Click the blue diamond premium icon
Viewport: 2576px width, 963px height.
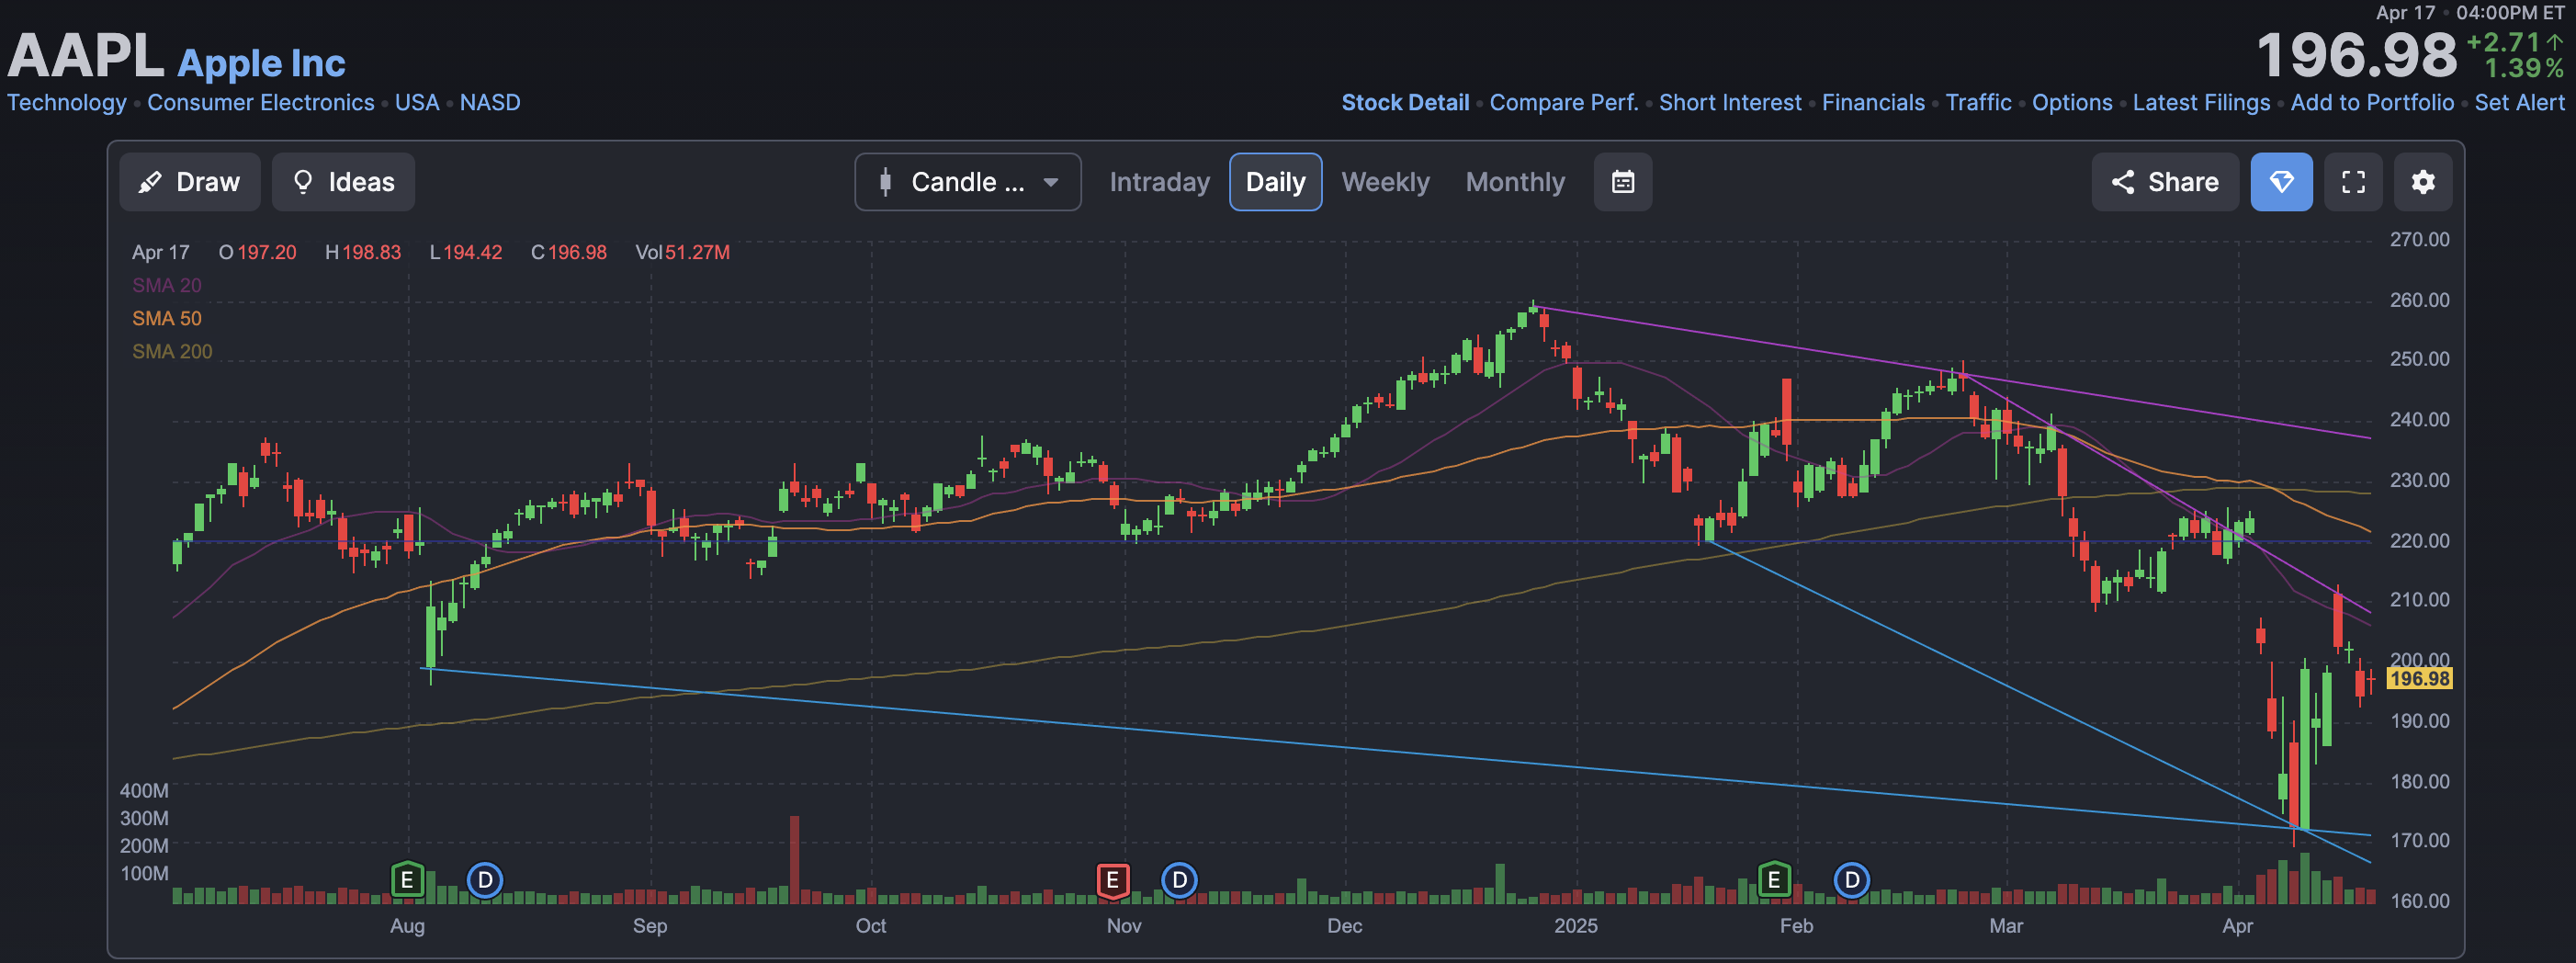pos(2281,182)
